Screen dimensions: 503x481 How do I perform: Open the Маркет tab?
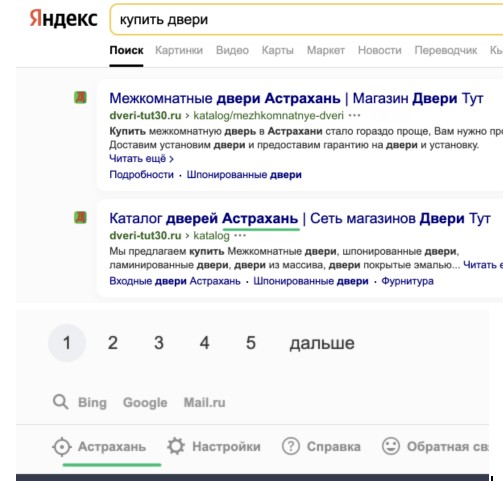[x=326, y=50]
